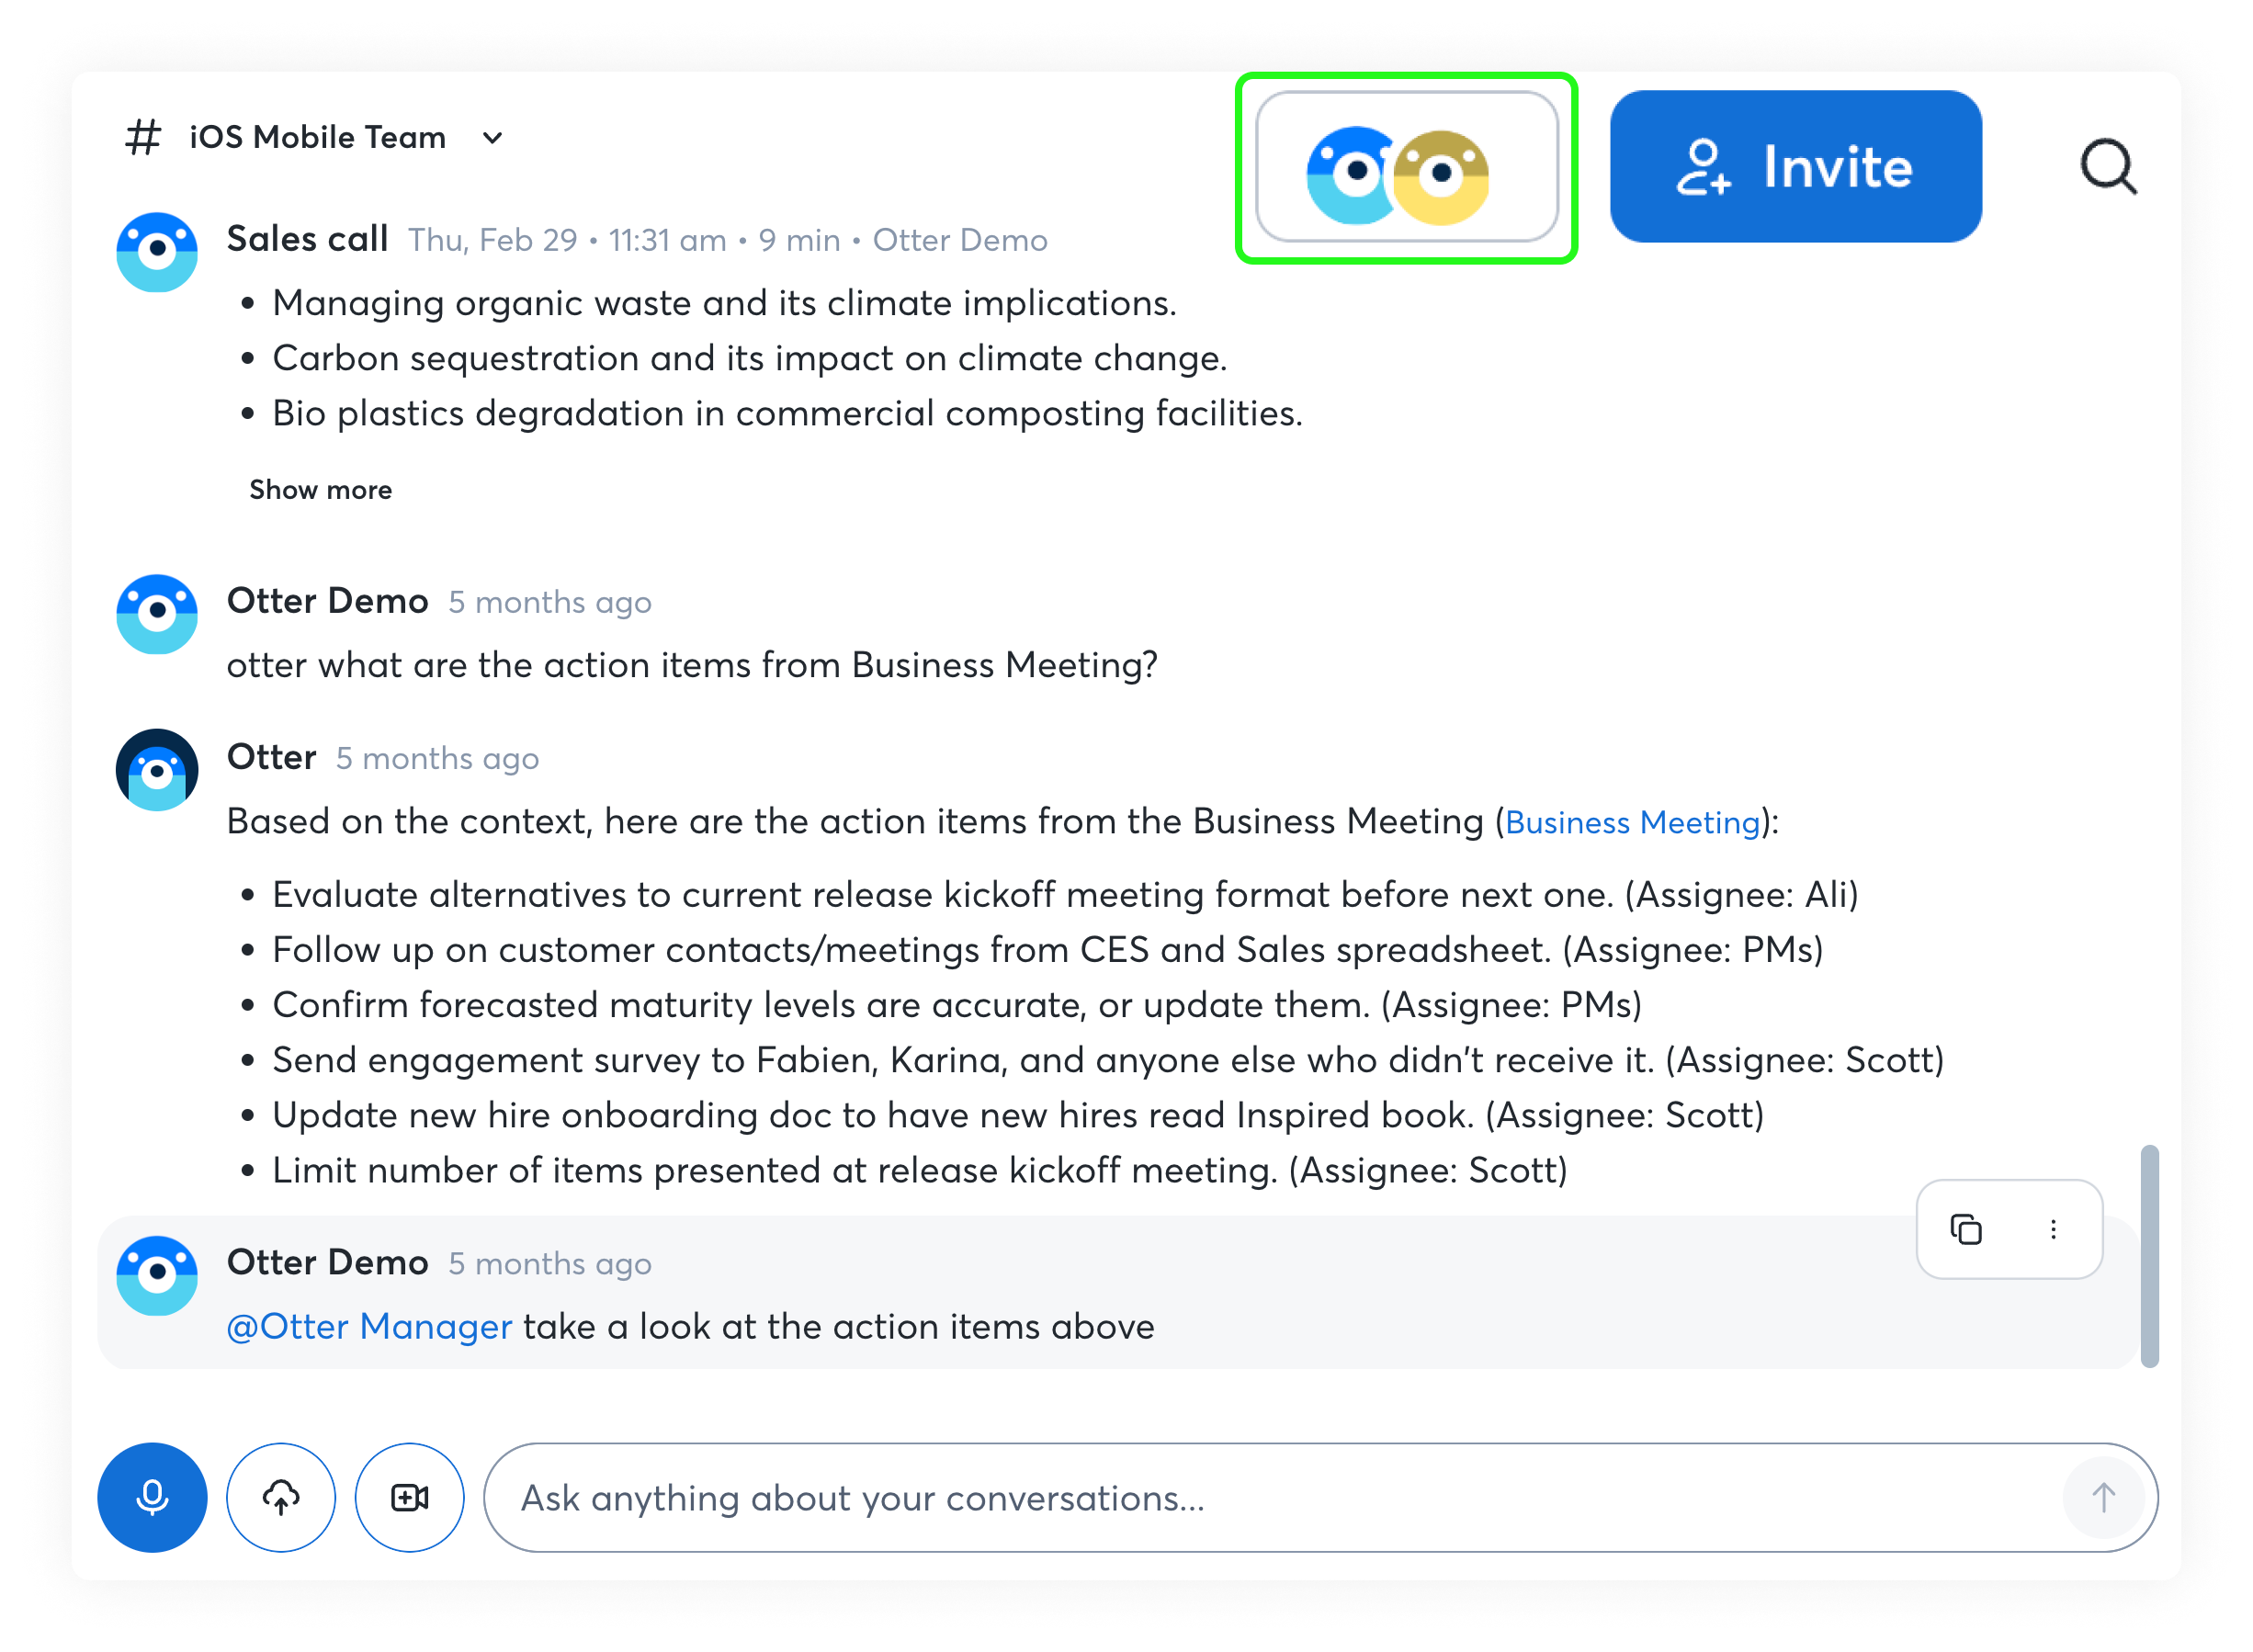Select the 'Send engagement survey to Fabien' item
Image resolution: width=2253 pixels, height=1652 pixels.
tap(1108, 1060)
